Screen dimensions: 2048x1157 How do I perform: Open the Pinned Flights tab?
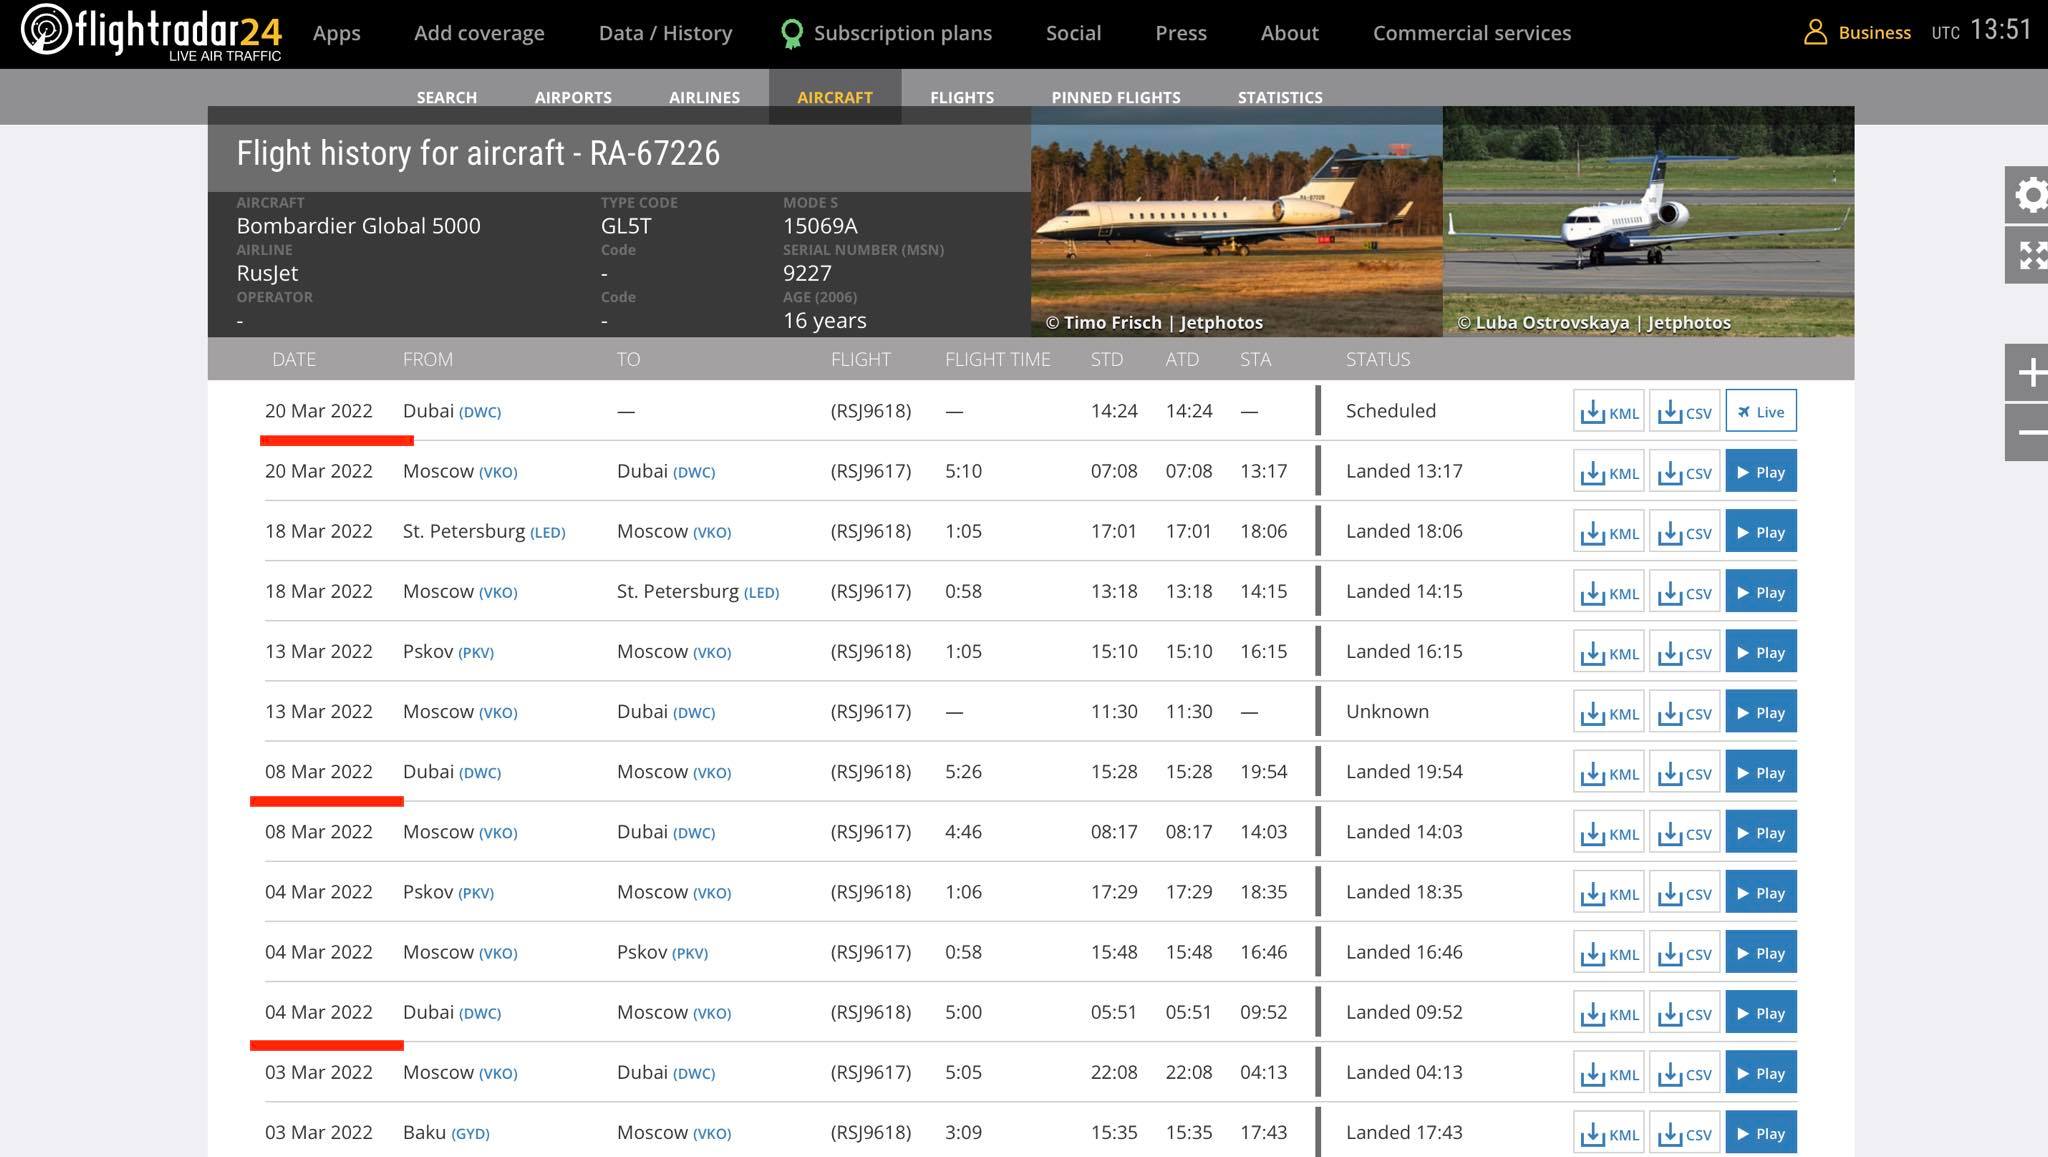1115,97
